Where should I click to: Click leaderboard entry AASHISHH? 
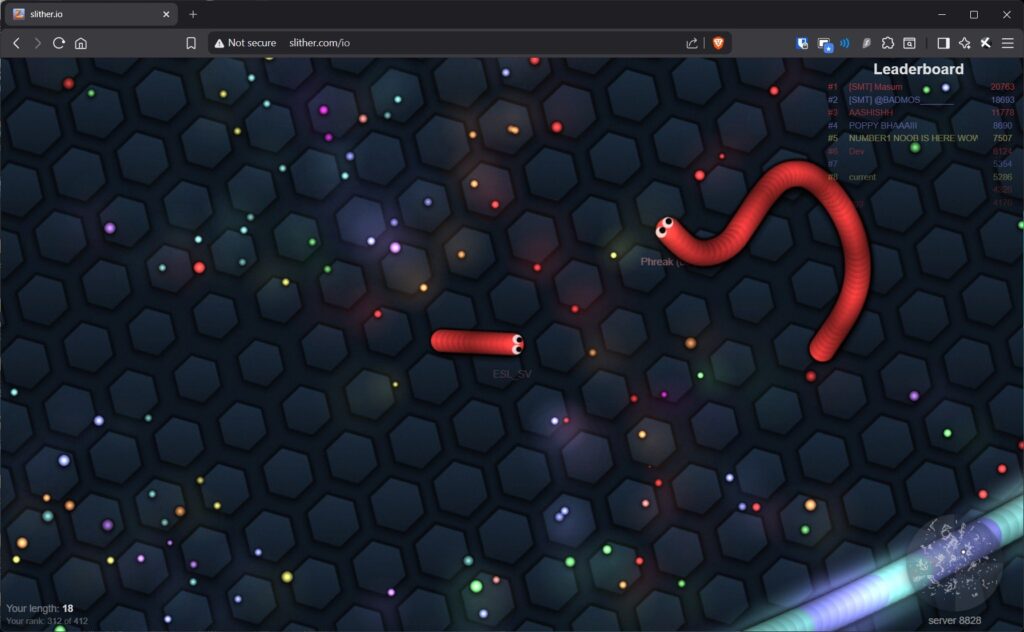pos(871,112)
